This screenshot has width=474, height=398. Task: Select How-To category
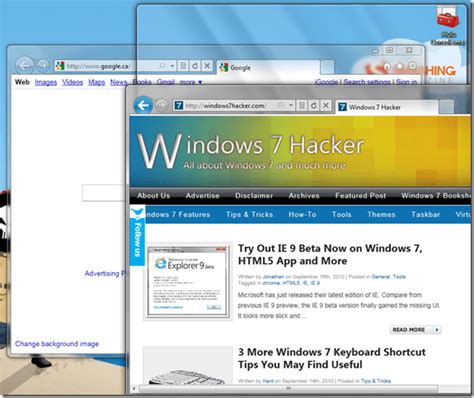[x=302, y=214]
